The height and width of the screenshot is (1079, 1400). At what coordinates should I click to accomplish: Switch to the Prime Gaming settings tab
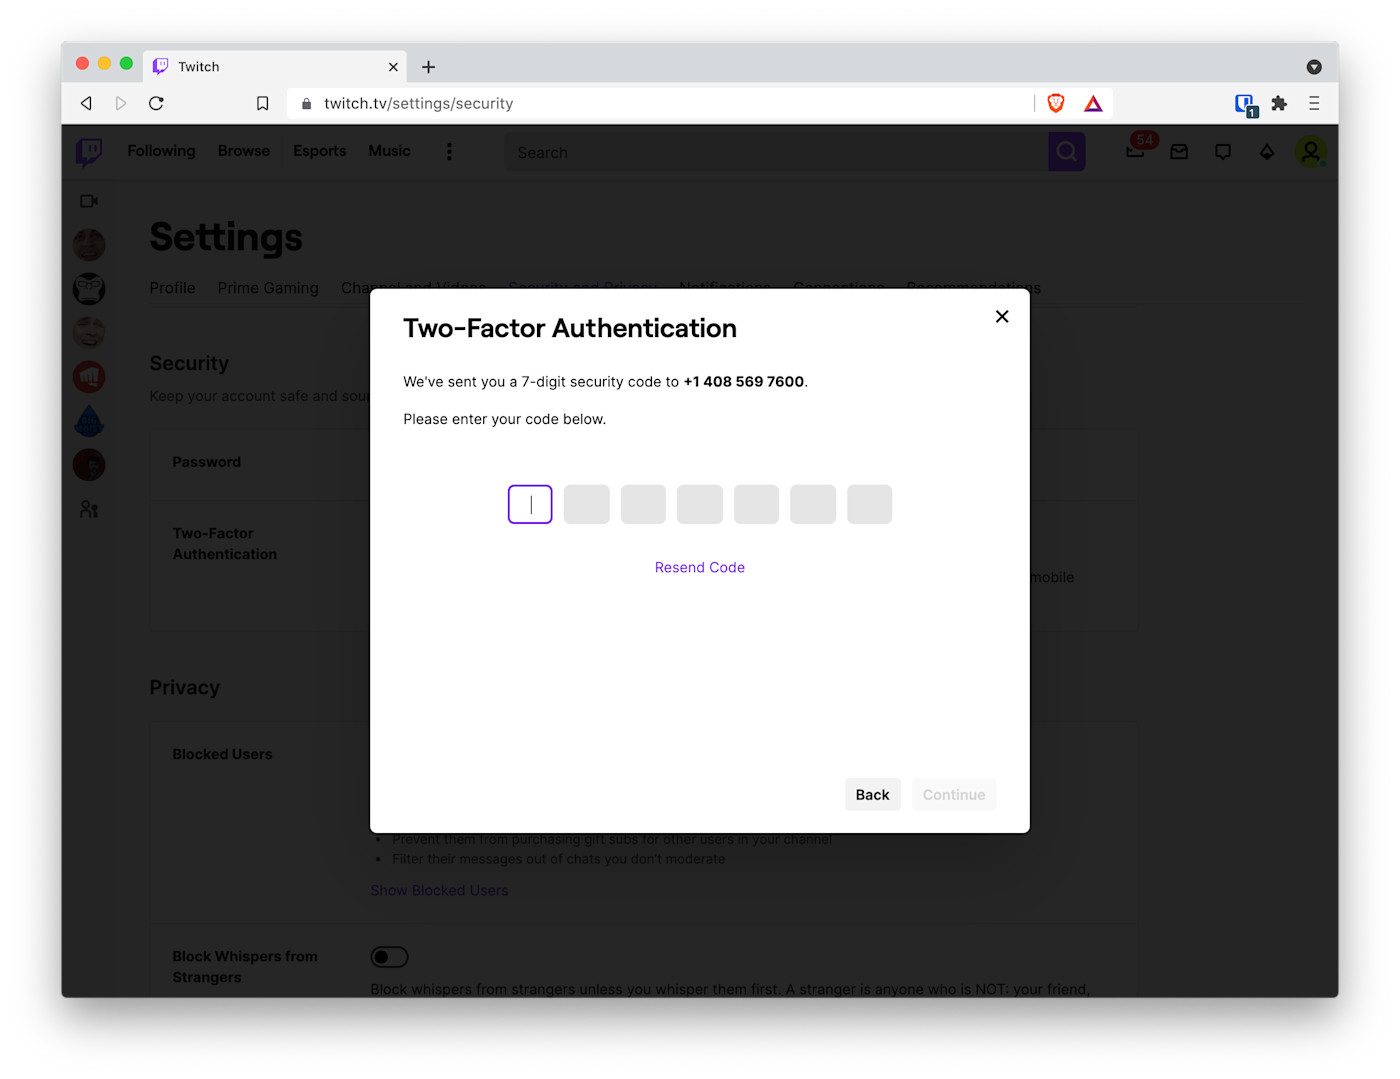click(268, 288)
